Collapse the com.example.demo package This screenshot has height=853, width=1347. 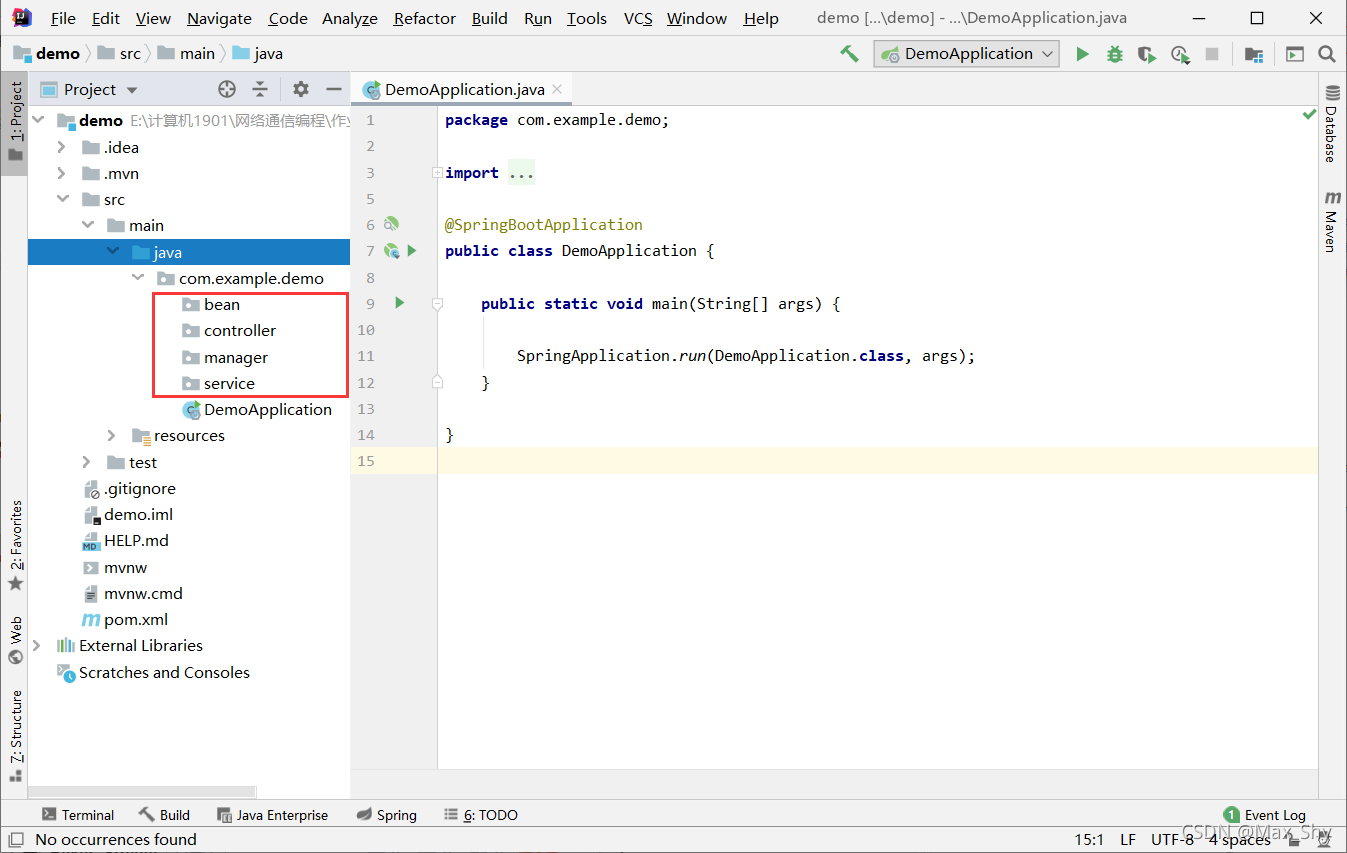pyautogui.click(x=137, y=278)
